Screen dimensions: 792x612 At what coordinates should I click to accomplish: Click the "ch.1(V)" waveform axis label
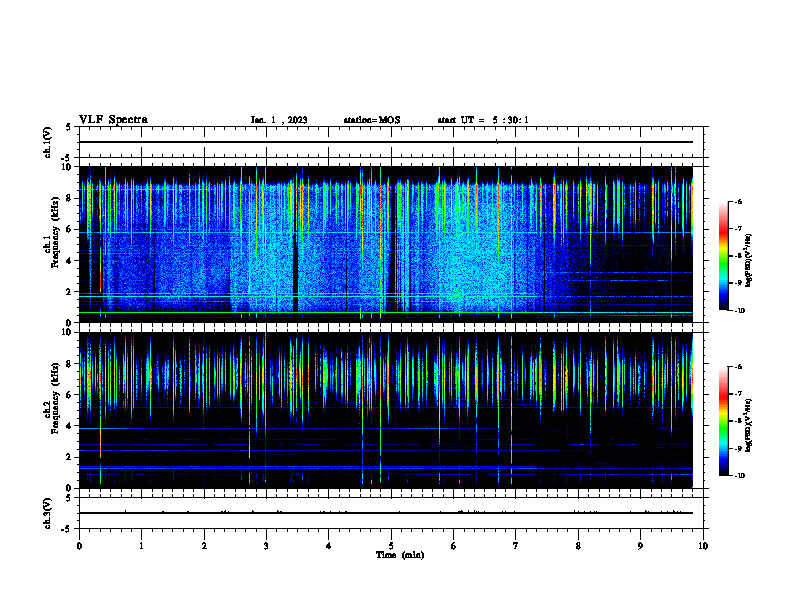[x=47, y=142]
